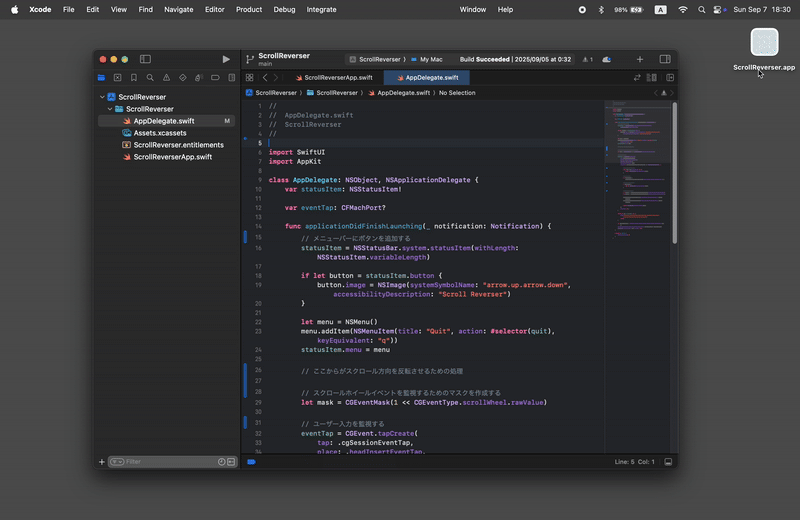The height and width of the screenshot is (520, 800).
Task: Go back in editor history
Action: [265, 78]
